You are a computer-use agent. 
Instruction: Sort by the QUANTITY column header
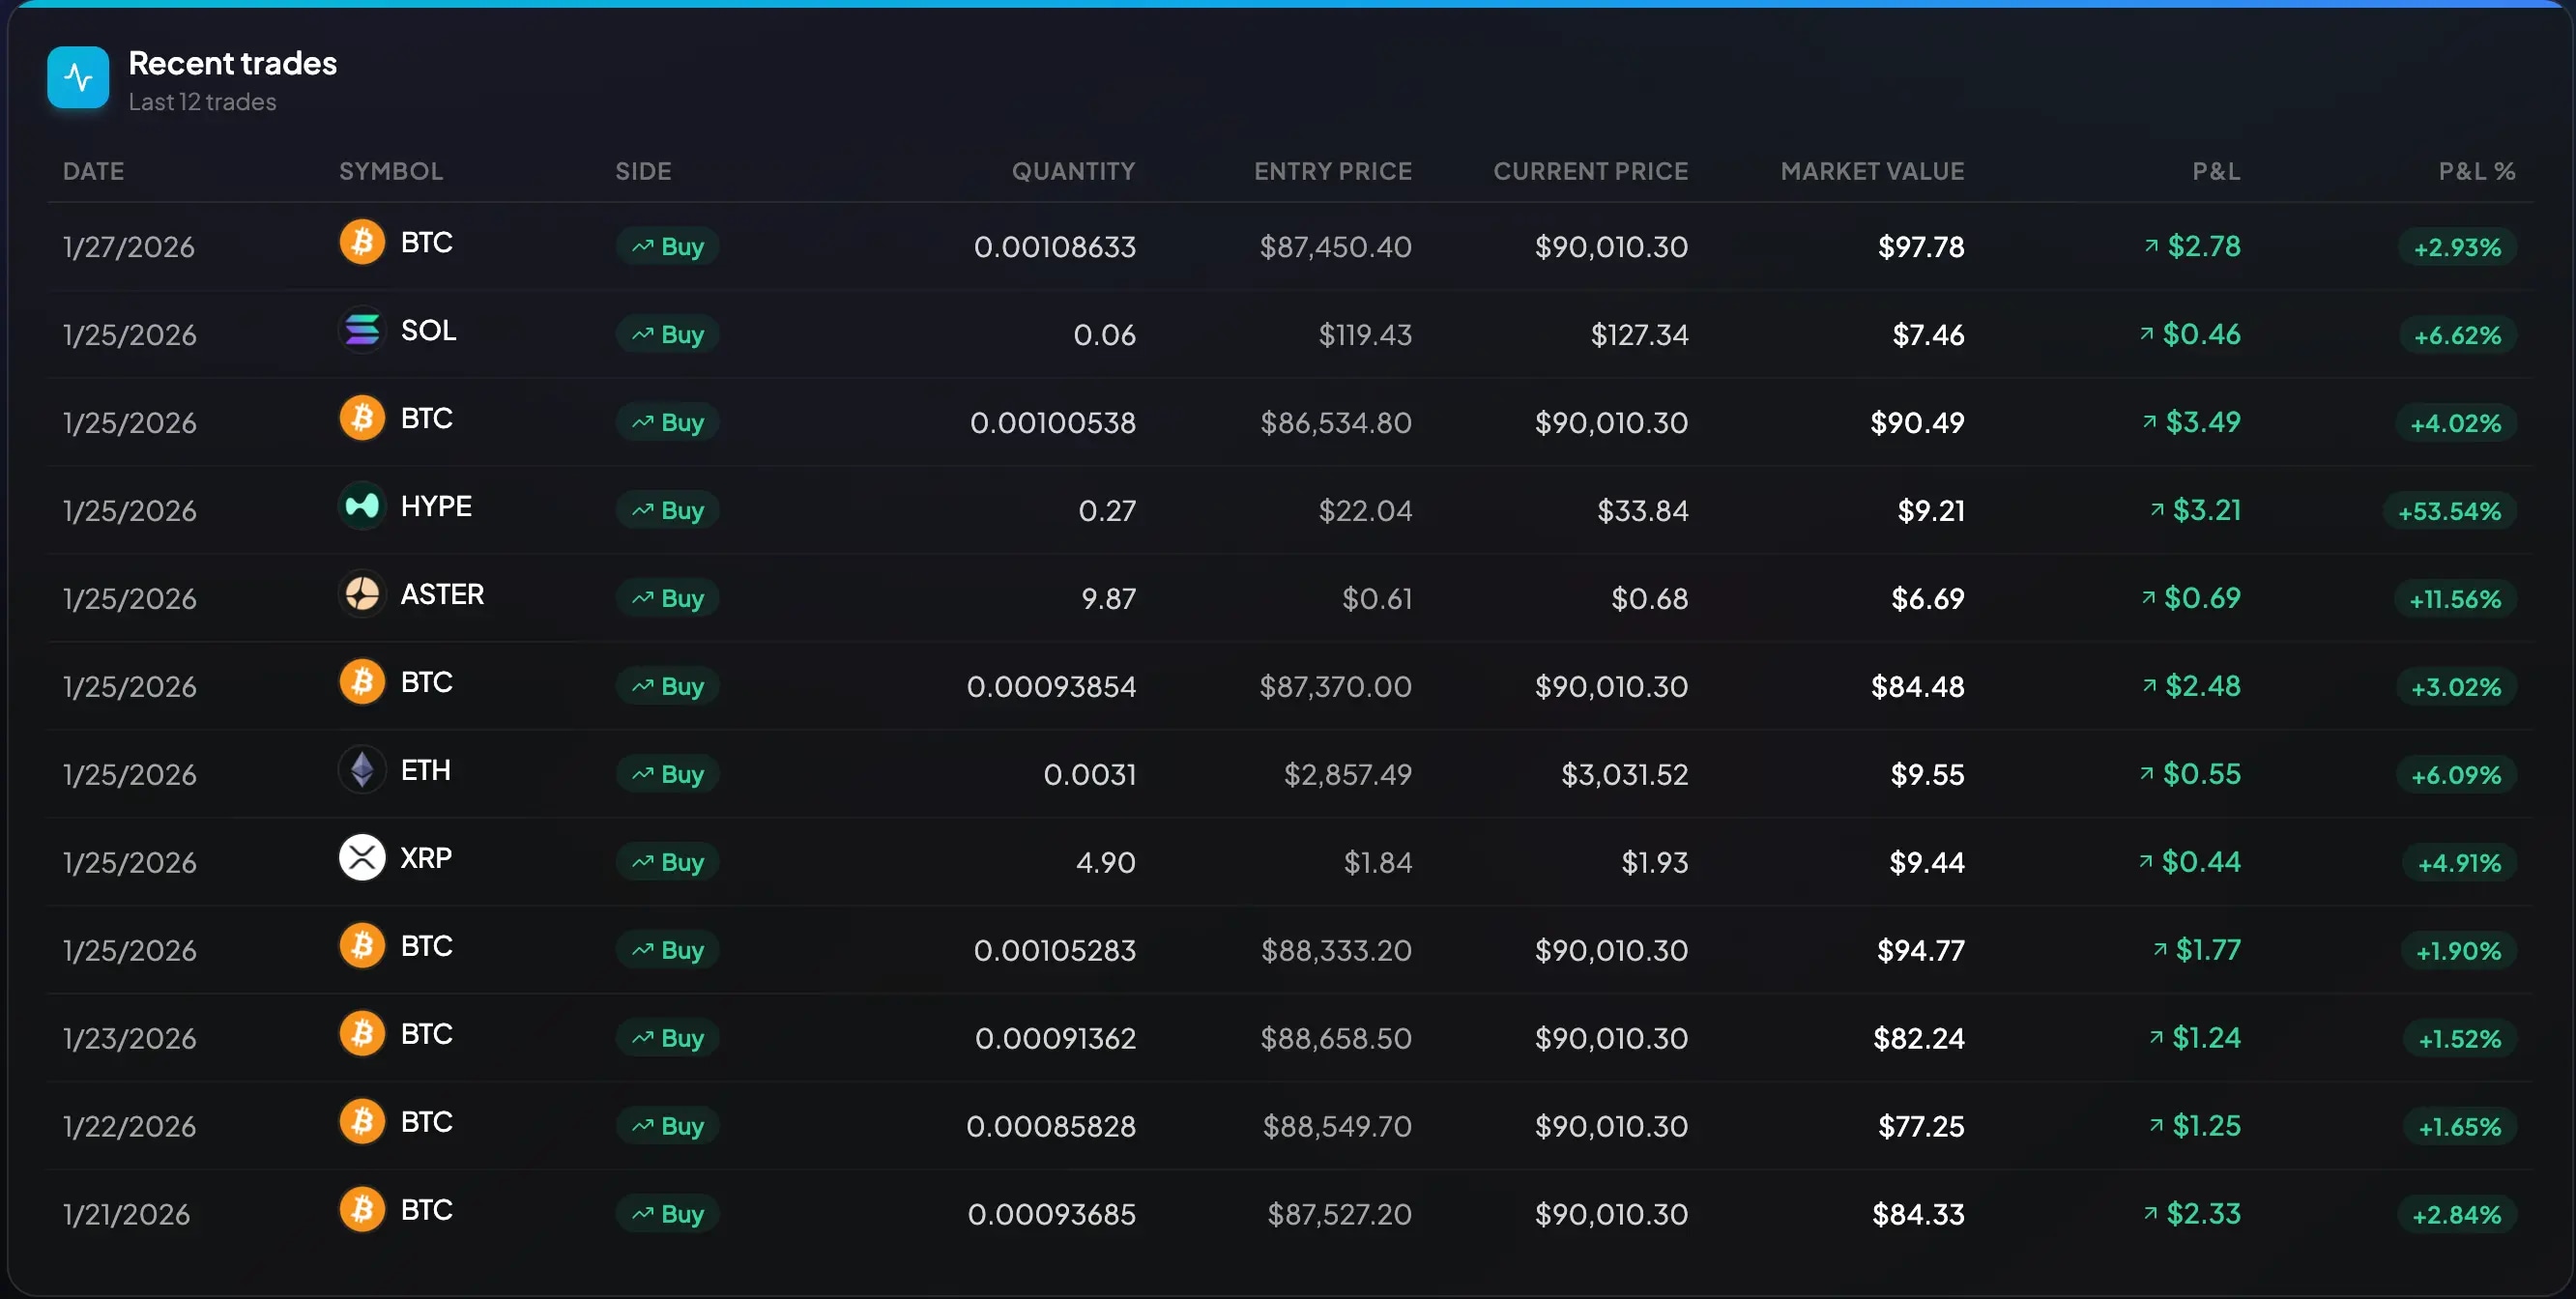click(1073, 171)
